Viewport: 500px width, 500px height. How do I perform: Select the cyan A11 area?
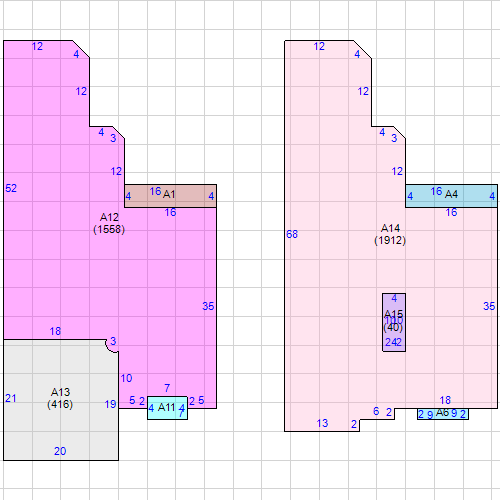click(x=167, y=408)
